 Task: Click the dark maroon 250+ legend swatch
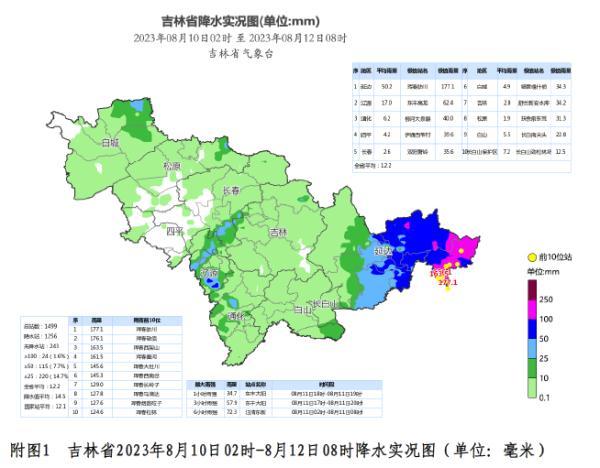point(531,288)
